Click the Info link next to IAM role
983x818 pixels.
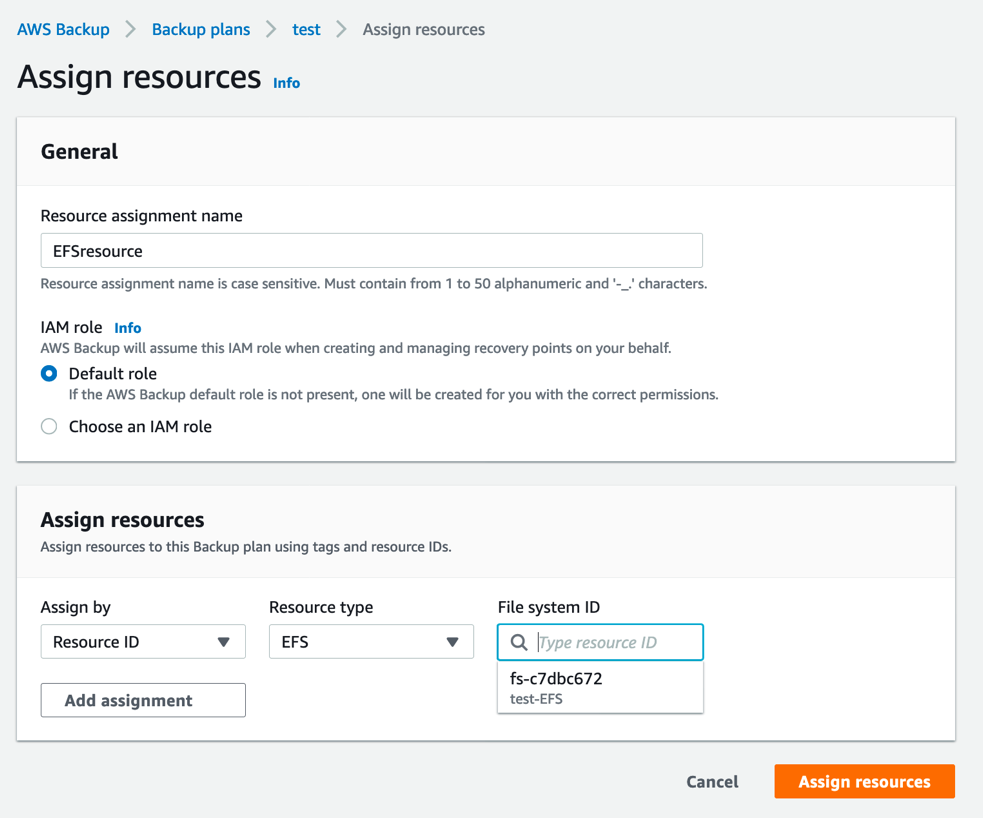(x=127, y=327)
